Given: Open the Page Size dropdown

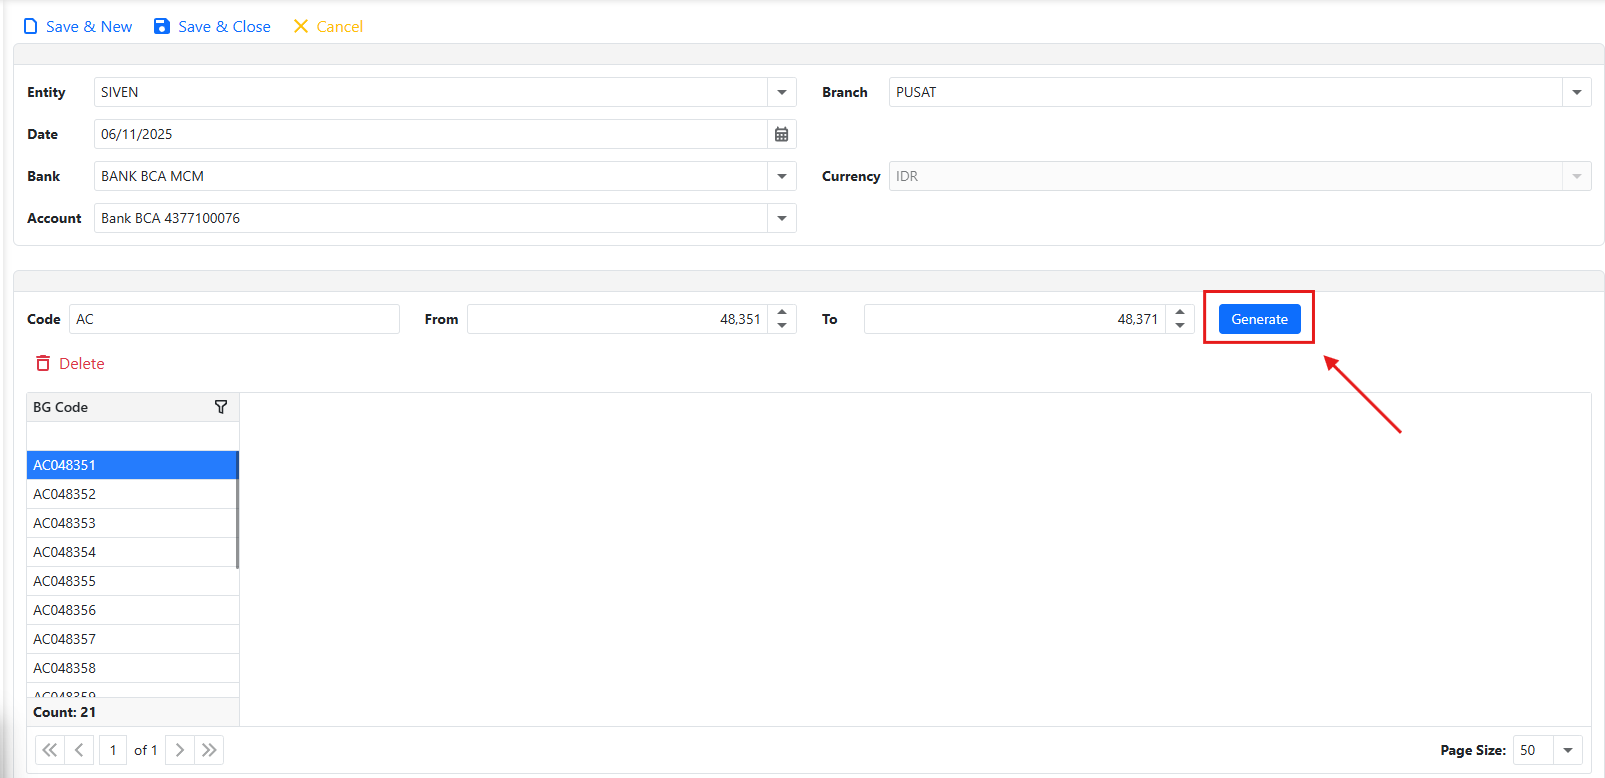Looking at the screenshot, I should pyautogui.click(x=1568, y=750).
